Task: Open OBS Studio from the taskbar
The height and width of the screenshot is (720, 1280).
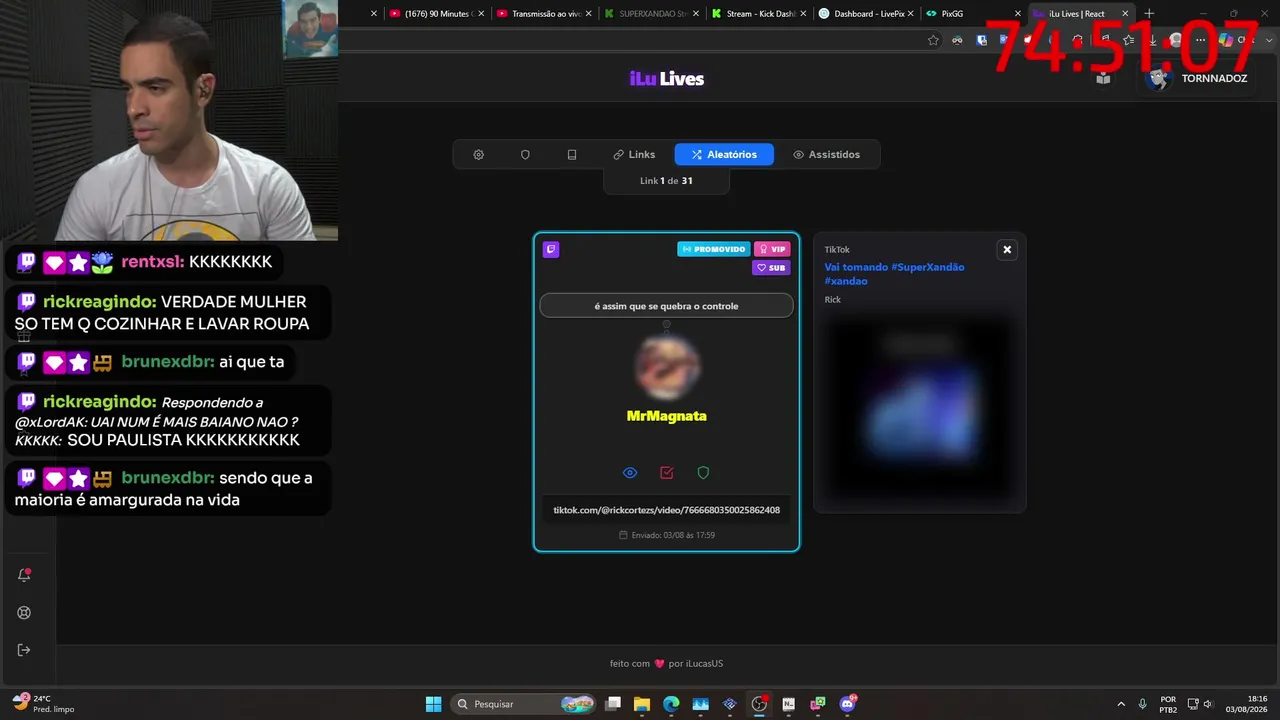Action: [x=759, y=704]
